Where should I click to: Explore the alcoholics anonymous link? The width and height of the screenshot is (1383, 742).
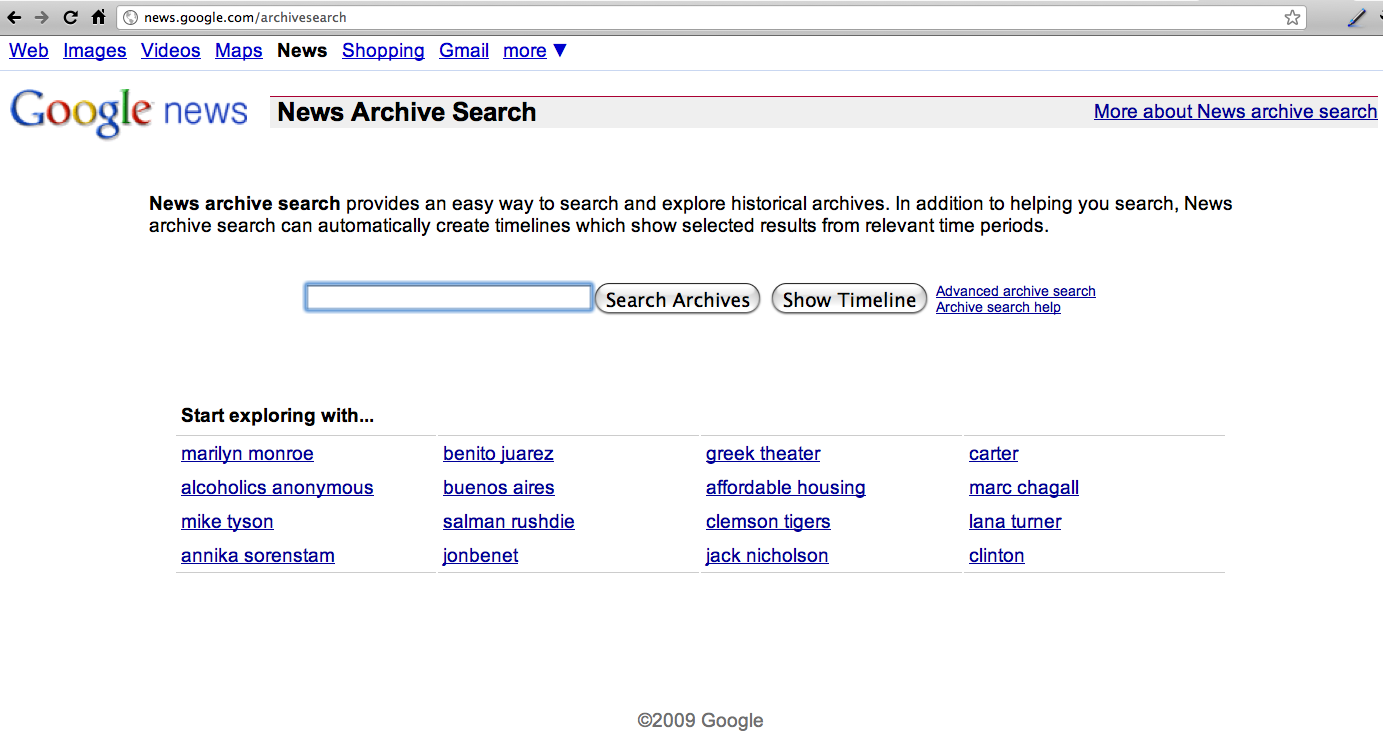point(277,487)
